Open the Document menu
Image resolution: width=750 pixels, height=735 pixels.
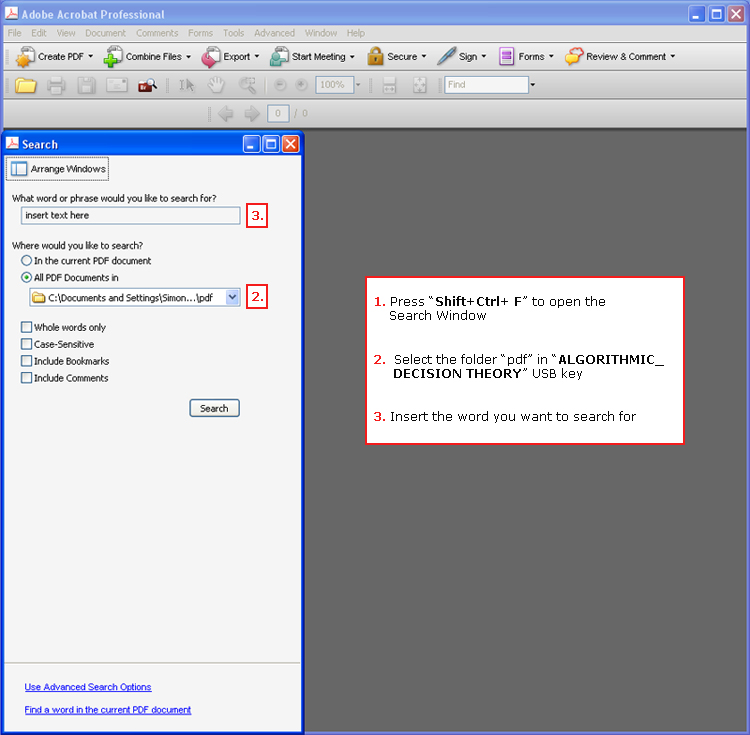(x=105, y=33)
